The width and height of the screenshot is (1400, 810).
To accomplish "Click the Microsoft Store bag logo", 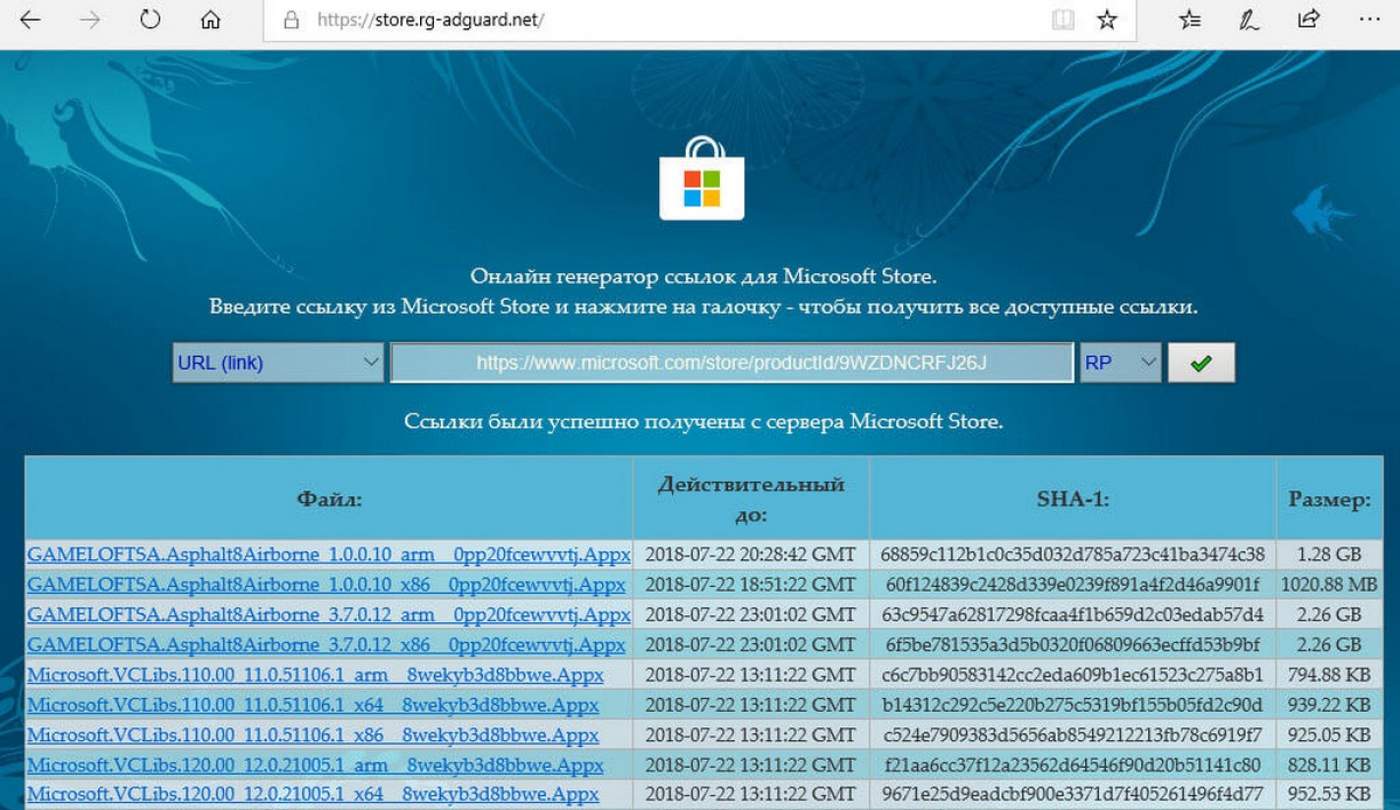I will coord(701,178).
